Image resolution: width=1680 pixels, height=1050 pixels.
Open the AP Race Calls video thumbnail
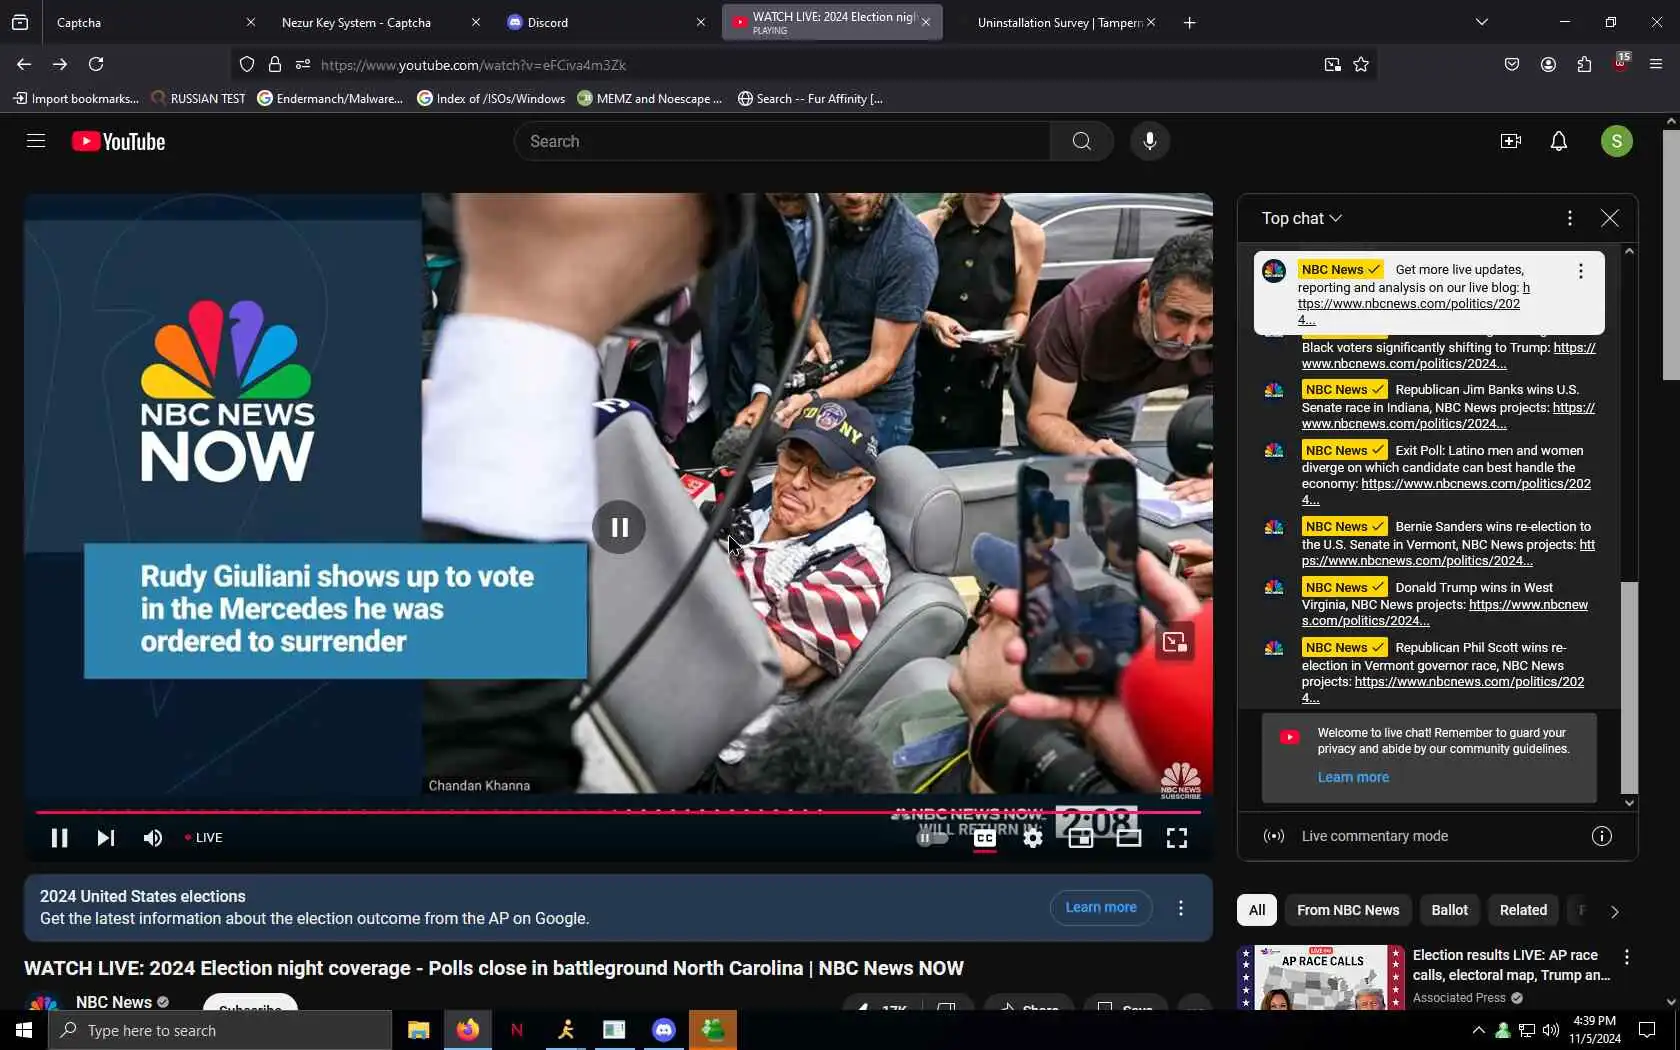1320,977
